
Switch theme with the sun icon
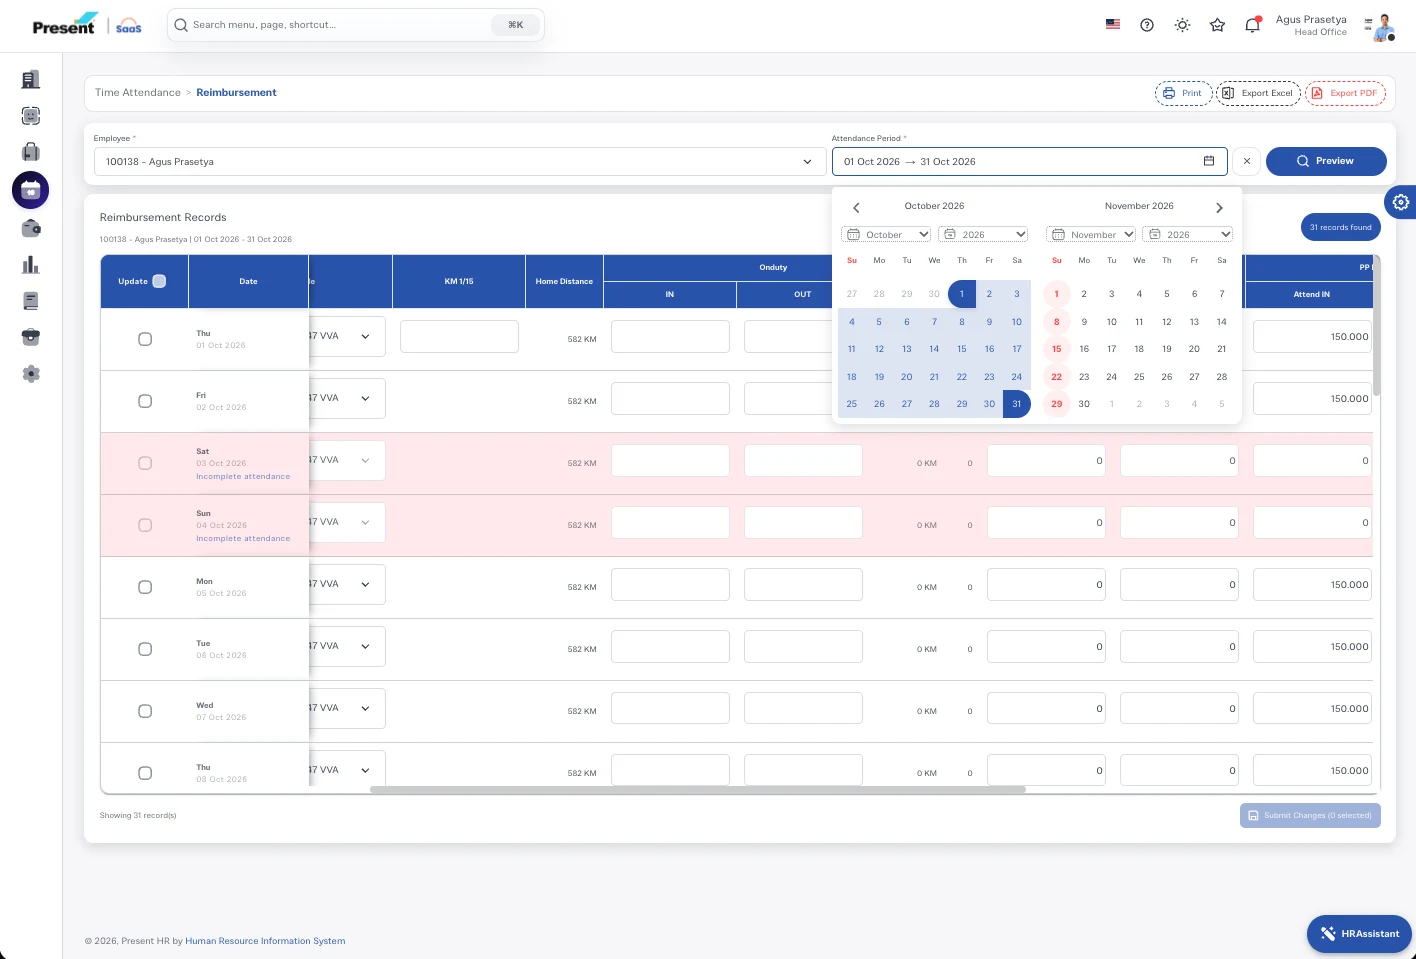[1182, 25]
